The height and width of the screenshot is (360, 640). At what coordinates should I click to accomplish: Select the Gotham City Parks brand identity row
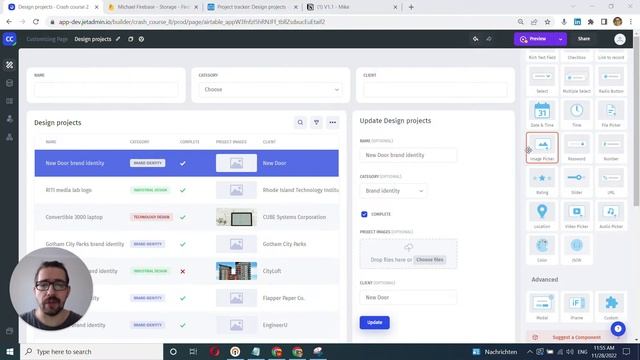[x=187, y=244]
